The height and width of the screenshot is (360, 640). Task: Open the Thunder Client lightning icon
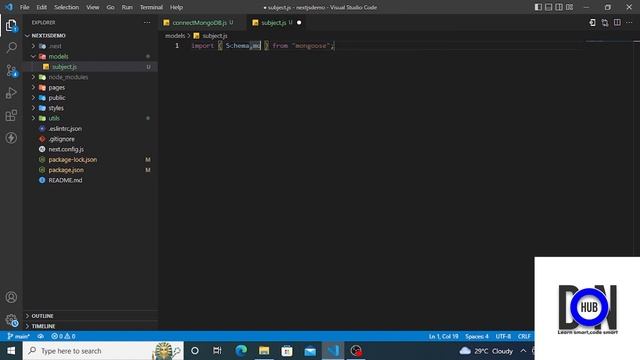click(x=11, y=138)
